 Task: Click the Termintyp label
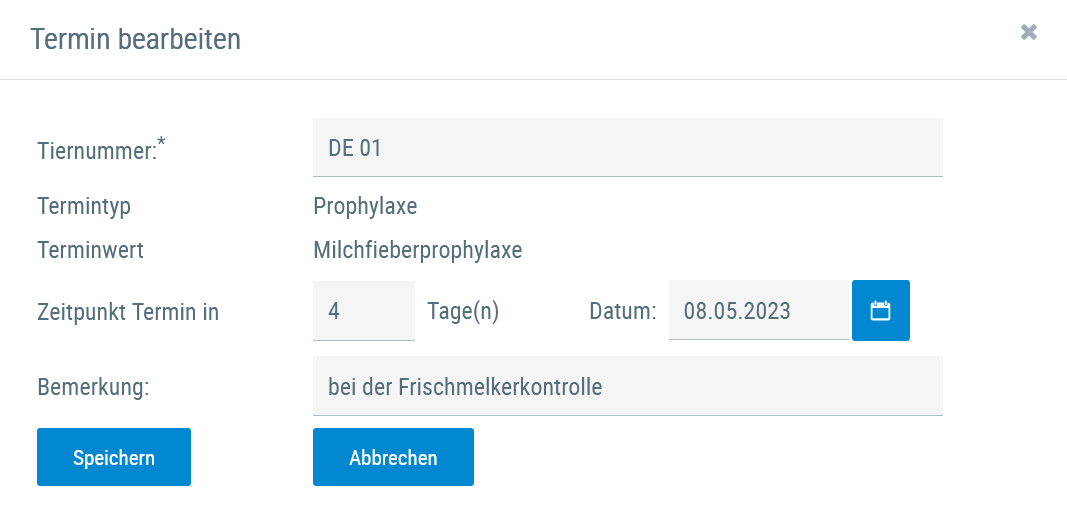click(x=84, y=207)
